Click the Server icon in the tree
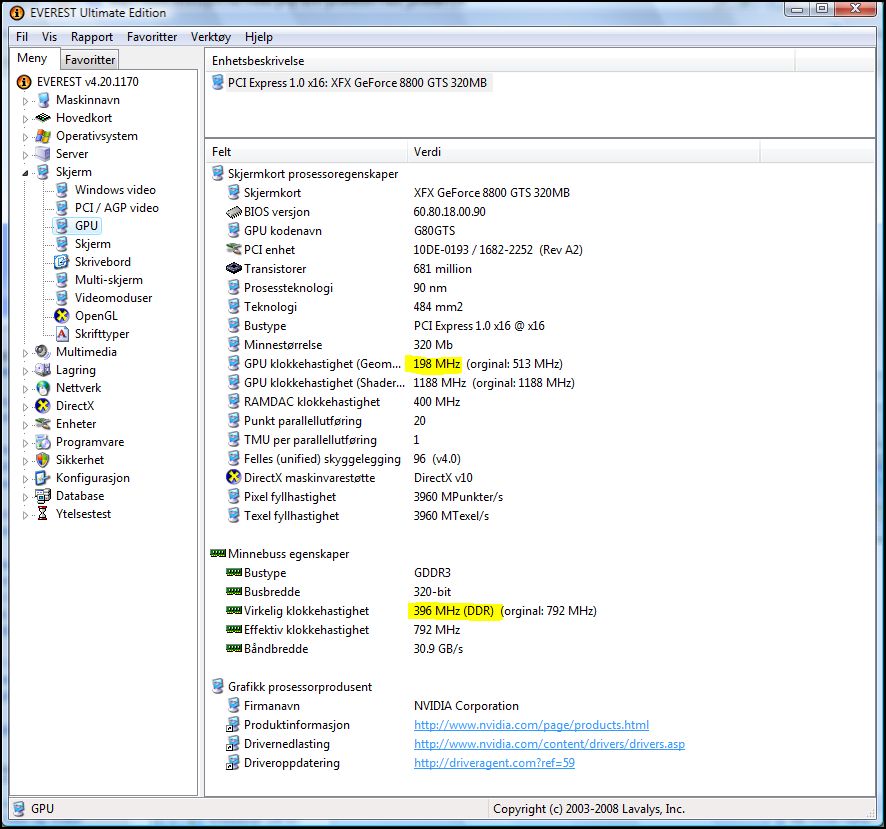This screenshot has width=886, height=829. pyautogui.click(x=43, y=154)
